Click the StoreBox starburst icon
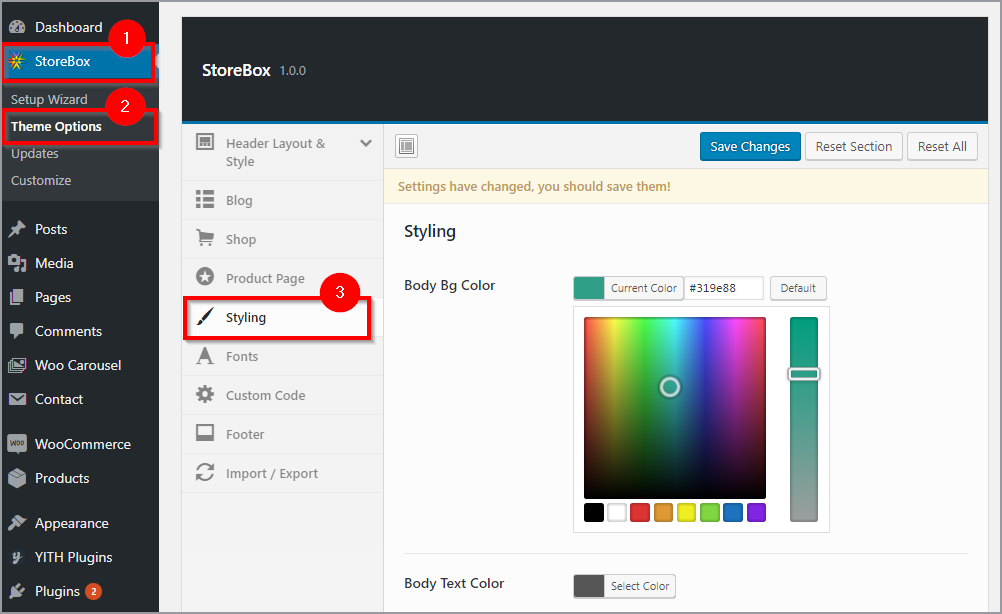This screenshot has height=614, width=1002. [x=17, y=61]
